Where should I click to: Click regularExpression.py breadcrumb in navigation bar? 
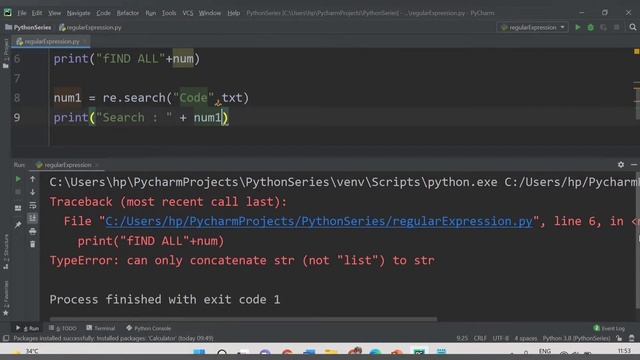[90, 27]
